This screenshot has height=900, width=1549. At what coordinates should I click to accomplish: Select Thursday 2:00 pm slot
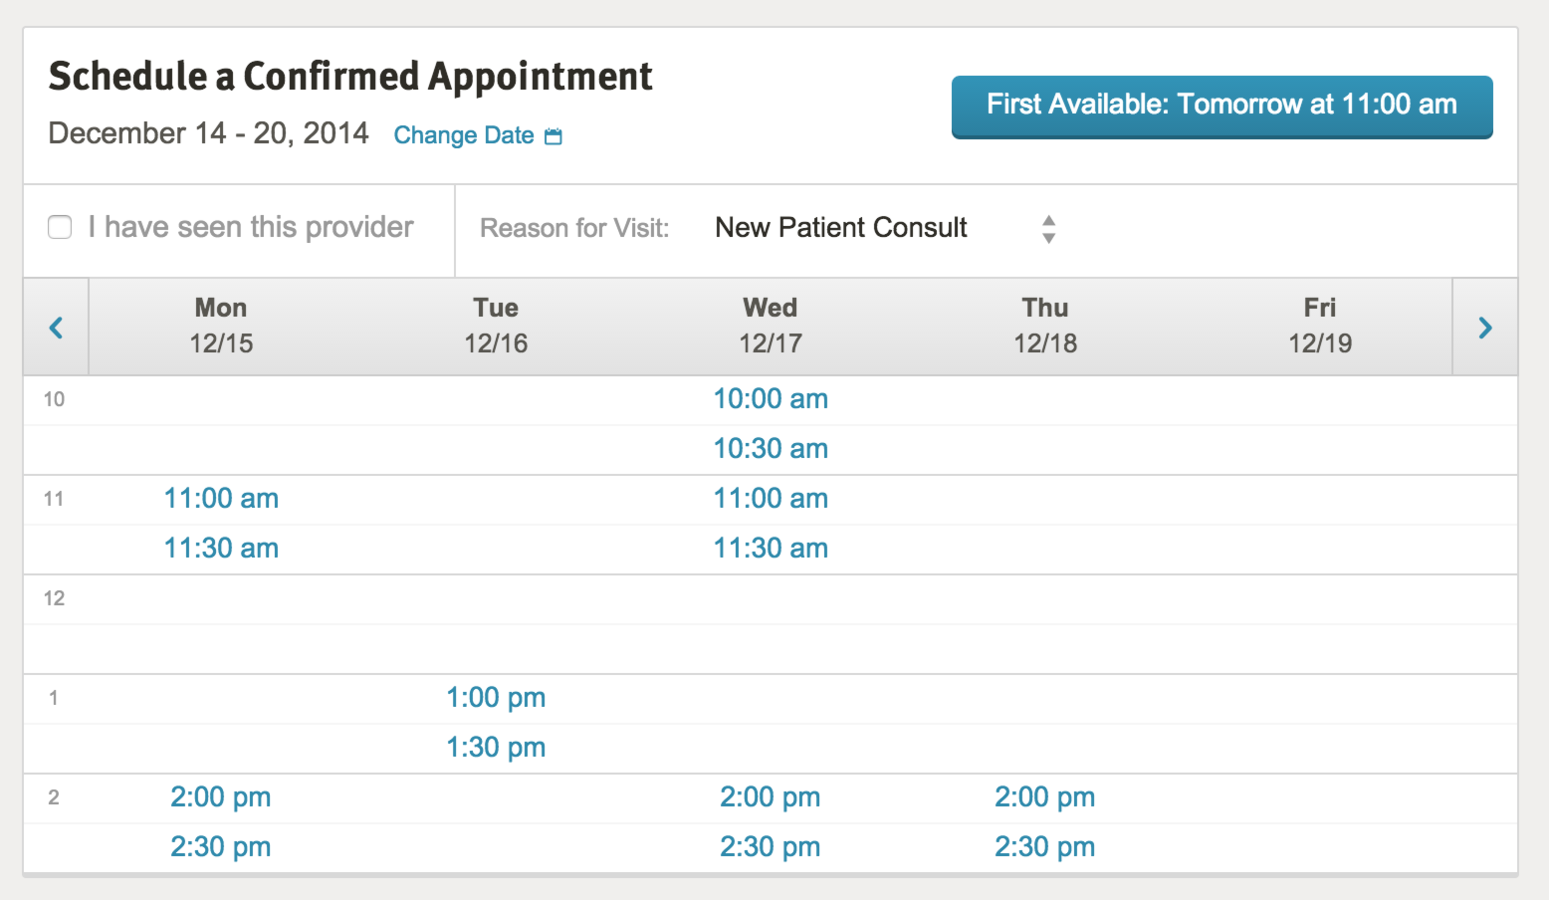coord(1045,797)
